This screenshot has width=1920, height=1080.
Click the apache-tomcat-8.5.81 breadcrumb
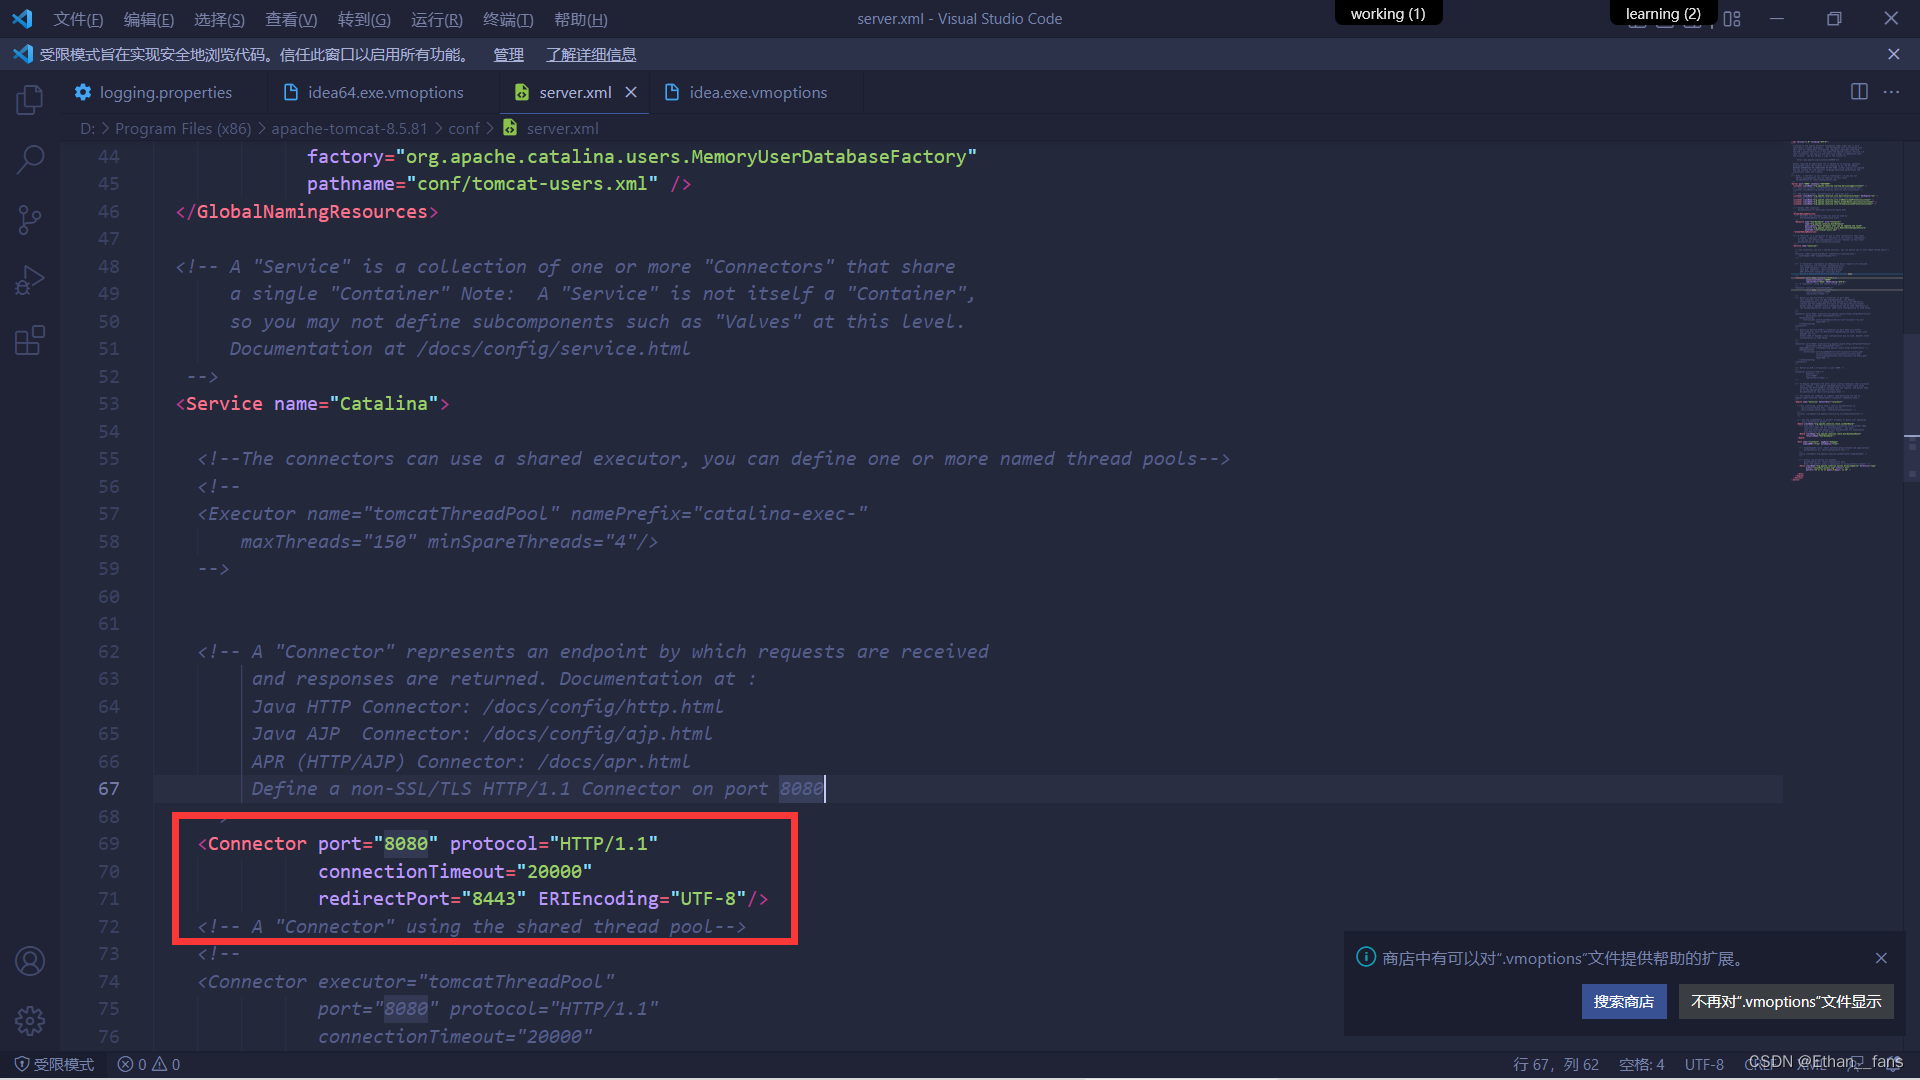(x=349, y=128)
